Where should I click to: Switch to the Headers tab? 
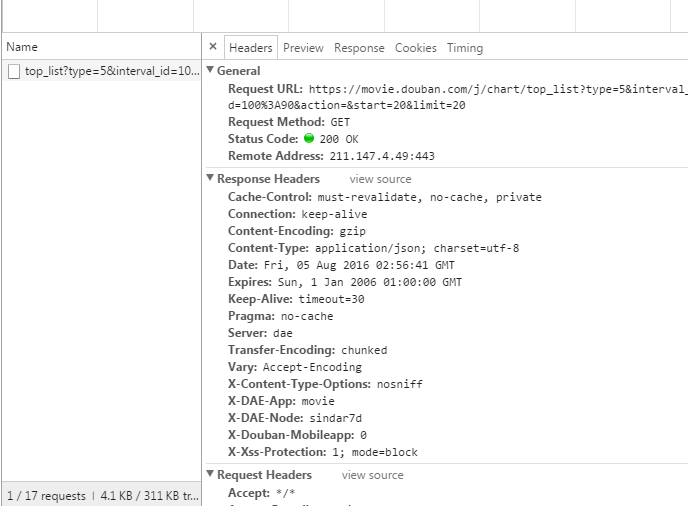tap(250, 48)
